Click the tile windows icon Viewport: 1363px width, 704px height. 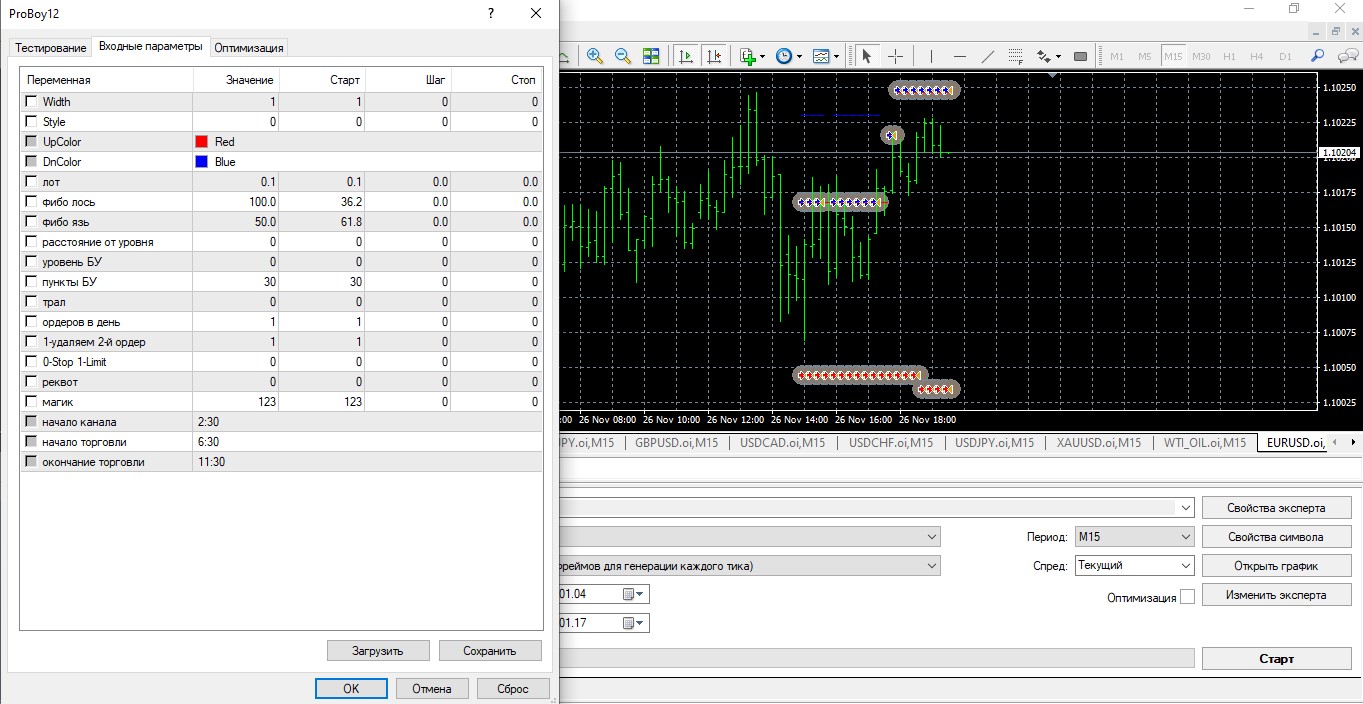coord(651,56)
